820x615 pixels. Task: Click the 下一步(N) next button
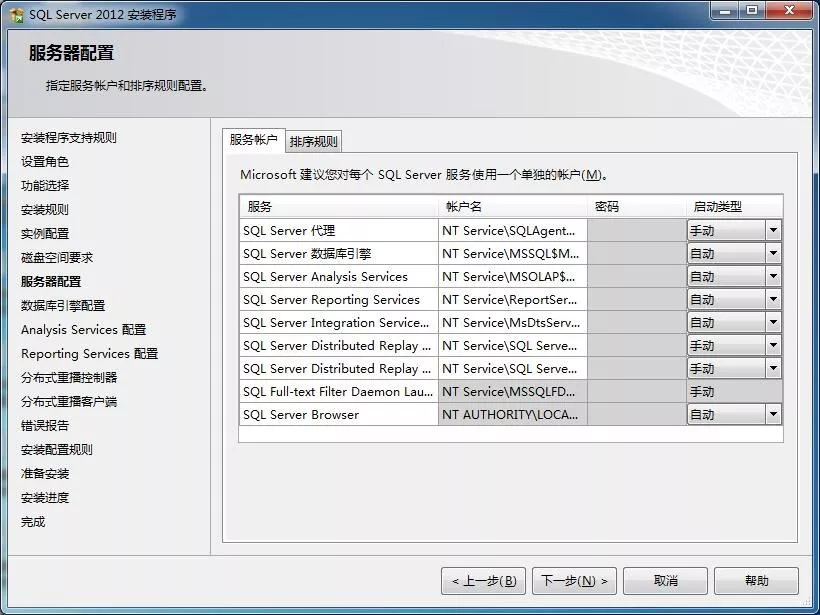[x=574, y=581]
